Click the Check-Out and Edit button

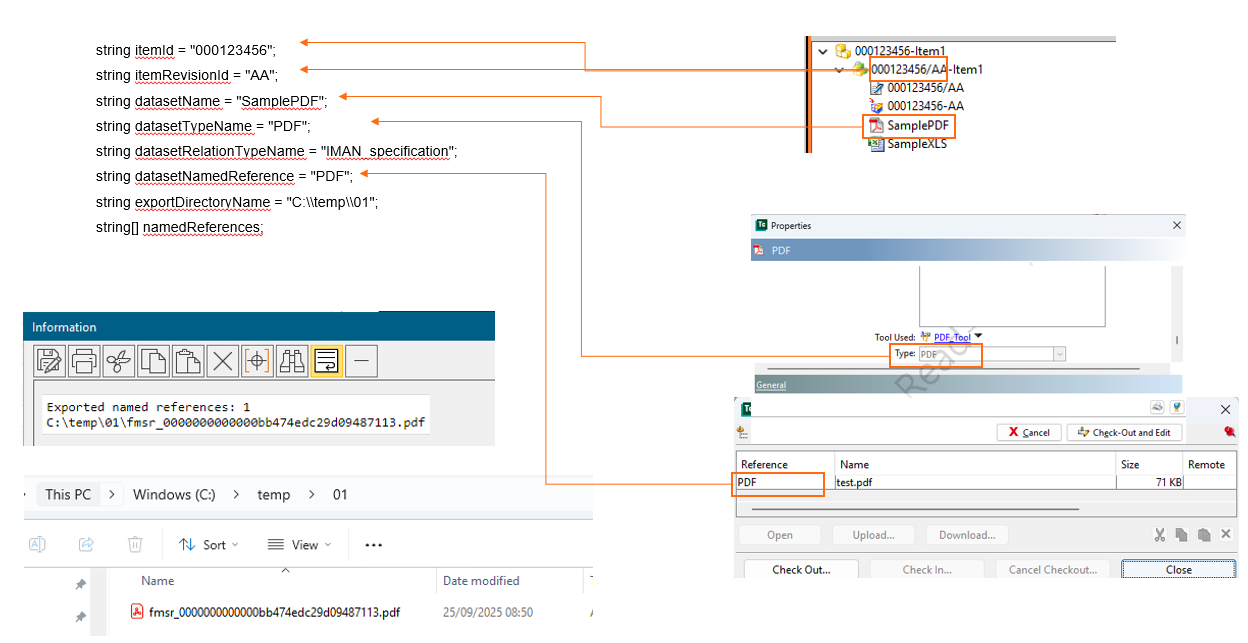(1125, 432)
